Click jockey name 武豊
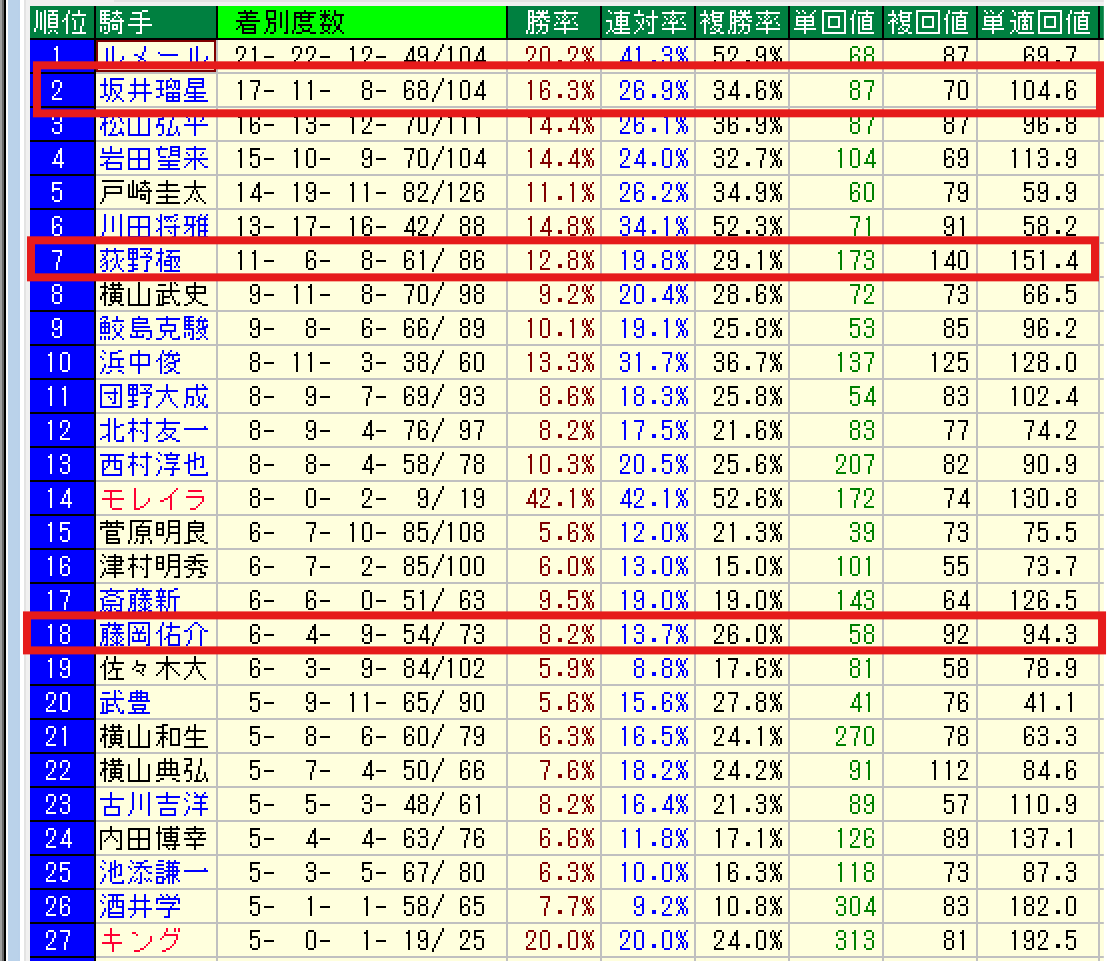The image size is (1107, 961). (125, 702)
